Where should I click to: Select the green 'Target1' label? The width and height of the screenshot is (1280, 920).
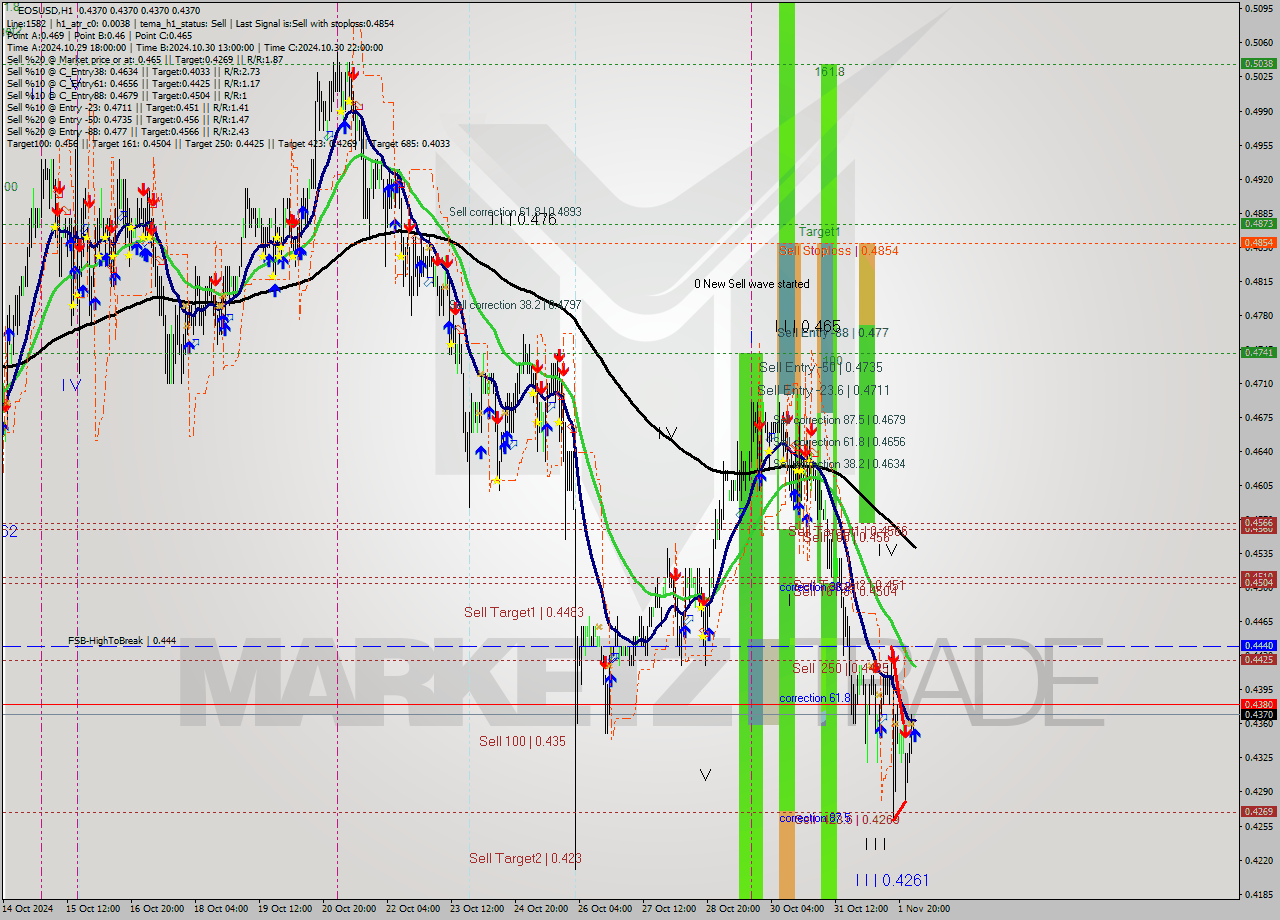coord(819,231)
